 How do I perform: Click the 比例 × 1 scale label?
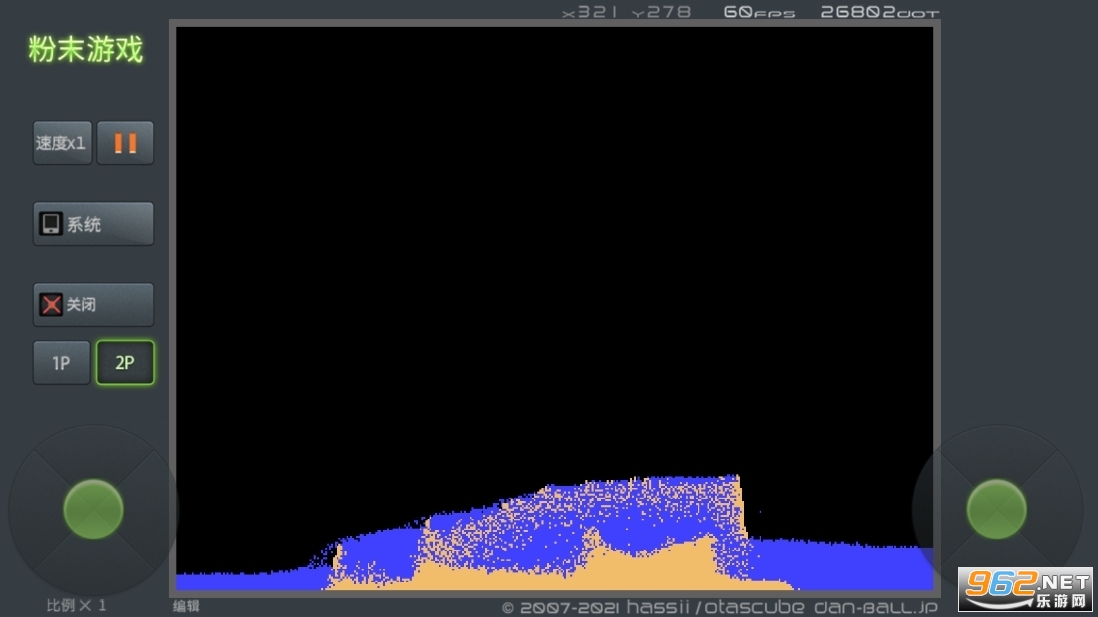pyautogui.click(x=76, y=605)
